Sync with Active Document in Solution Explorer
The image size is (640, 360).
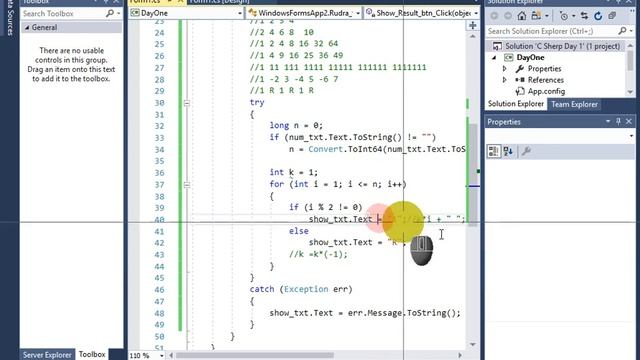(584, 16)
